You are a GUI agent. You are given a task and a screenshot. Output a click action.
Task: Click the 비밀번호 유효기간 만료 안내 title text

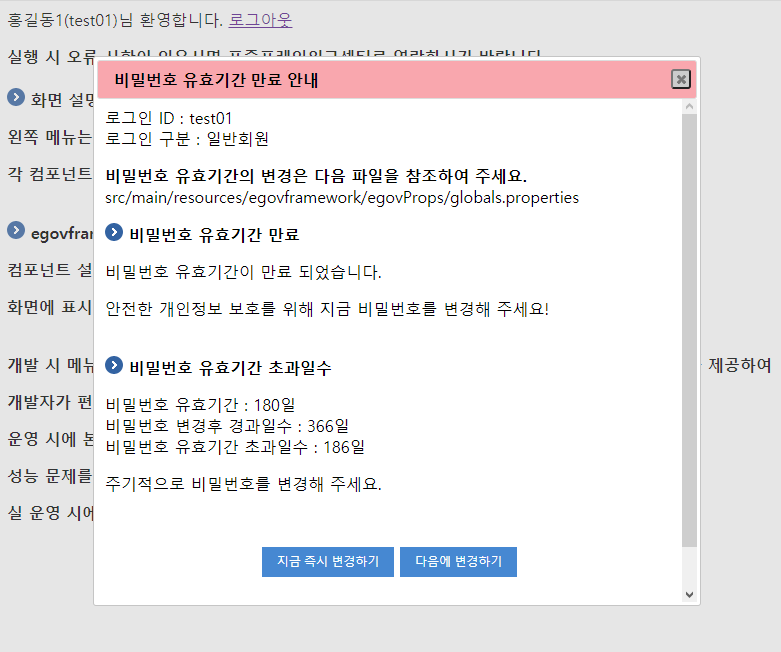point(216,80)
